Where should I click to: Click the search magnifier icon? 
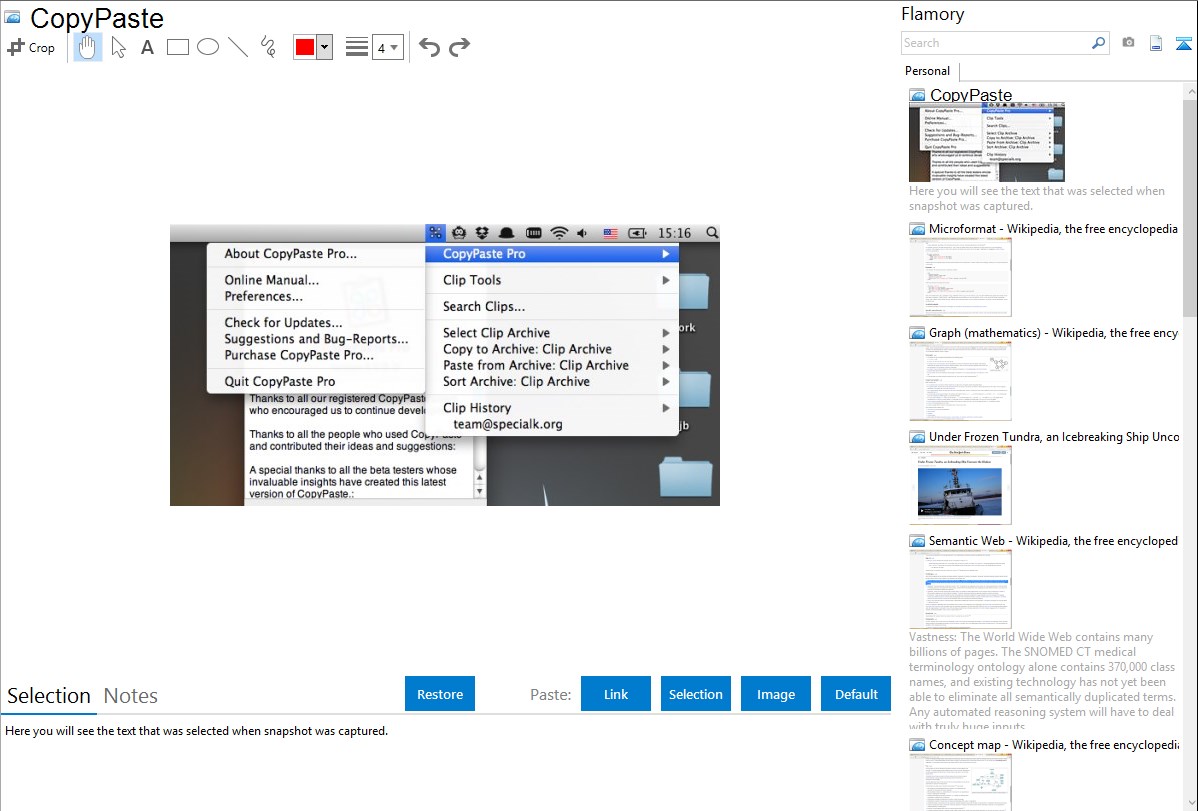[x=1099, y=43]
